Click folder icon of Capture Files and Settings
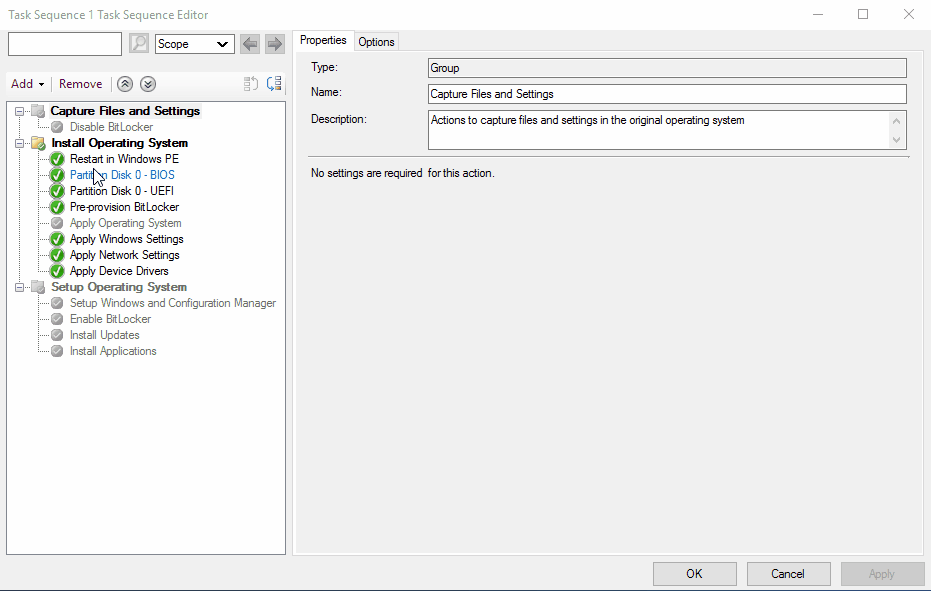The image size is (931, 591). pyautogui.click(x=38, y=111)
